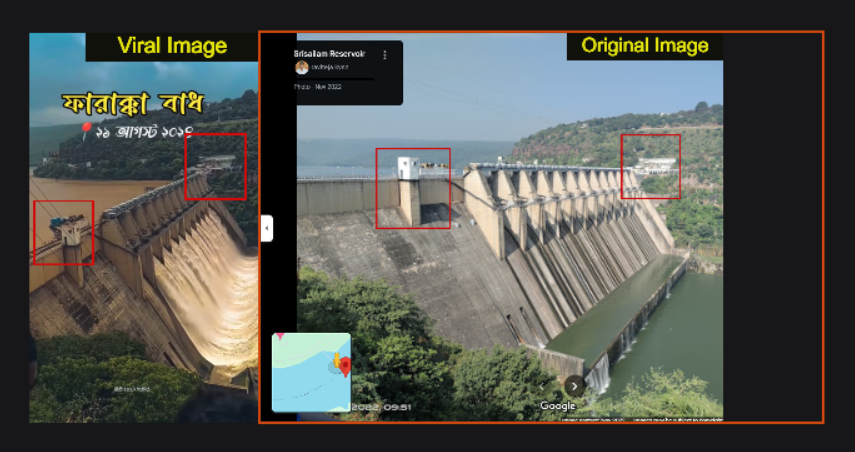Click red box on hillside building in original
The image size is (855, 452).
click(x=651, y=166)
